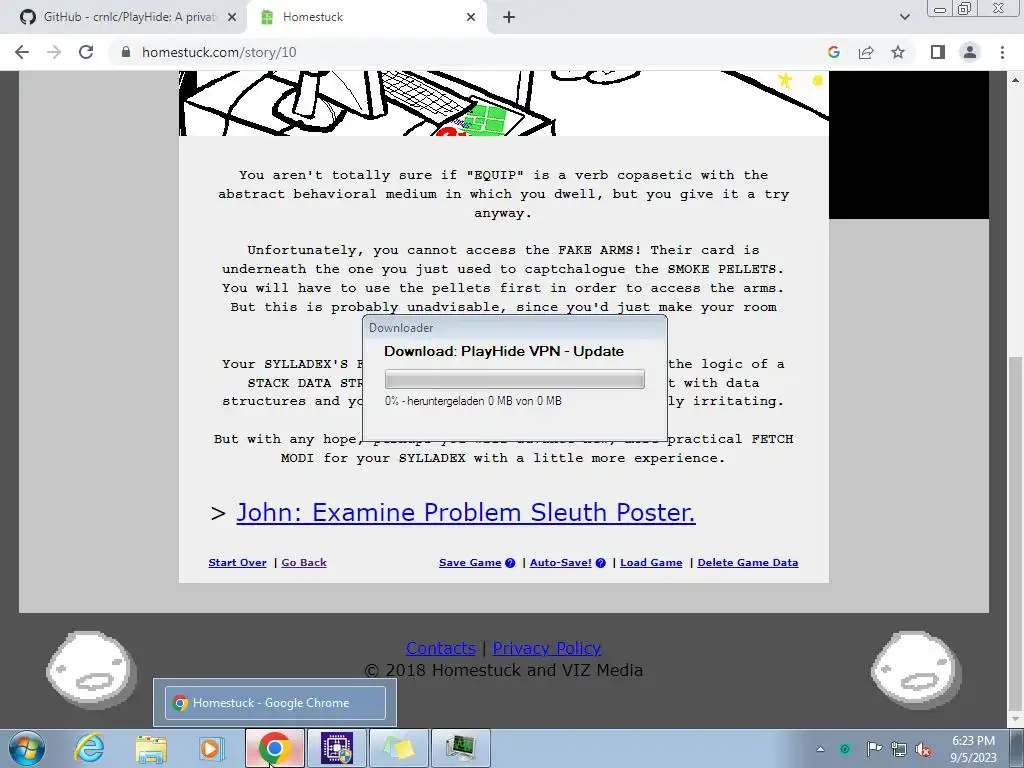This screenshot has width=1024, height=768.
Task: Open Windows Media Player in taskbar
Action: 212,748
